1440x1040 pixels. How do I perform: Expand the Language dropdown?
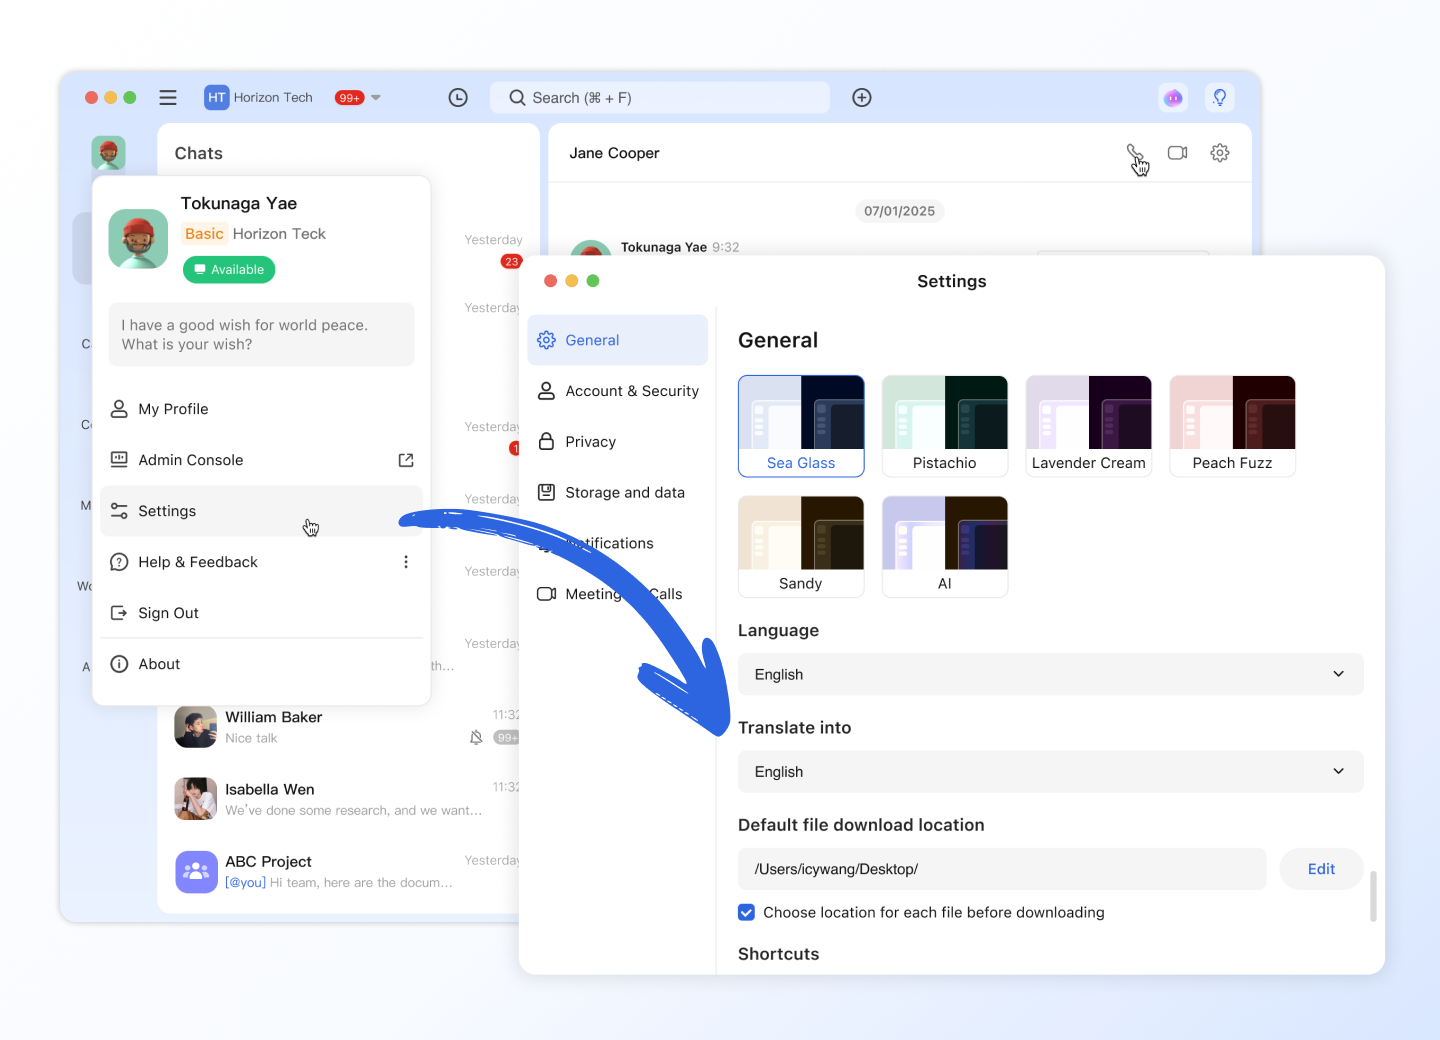(x=1050, y=674)
